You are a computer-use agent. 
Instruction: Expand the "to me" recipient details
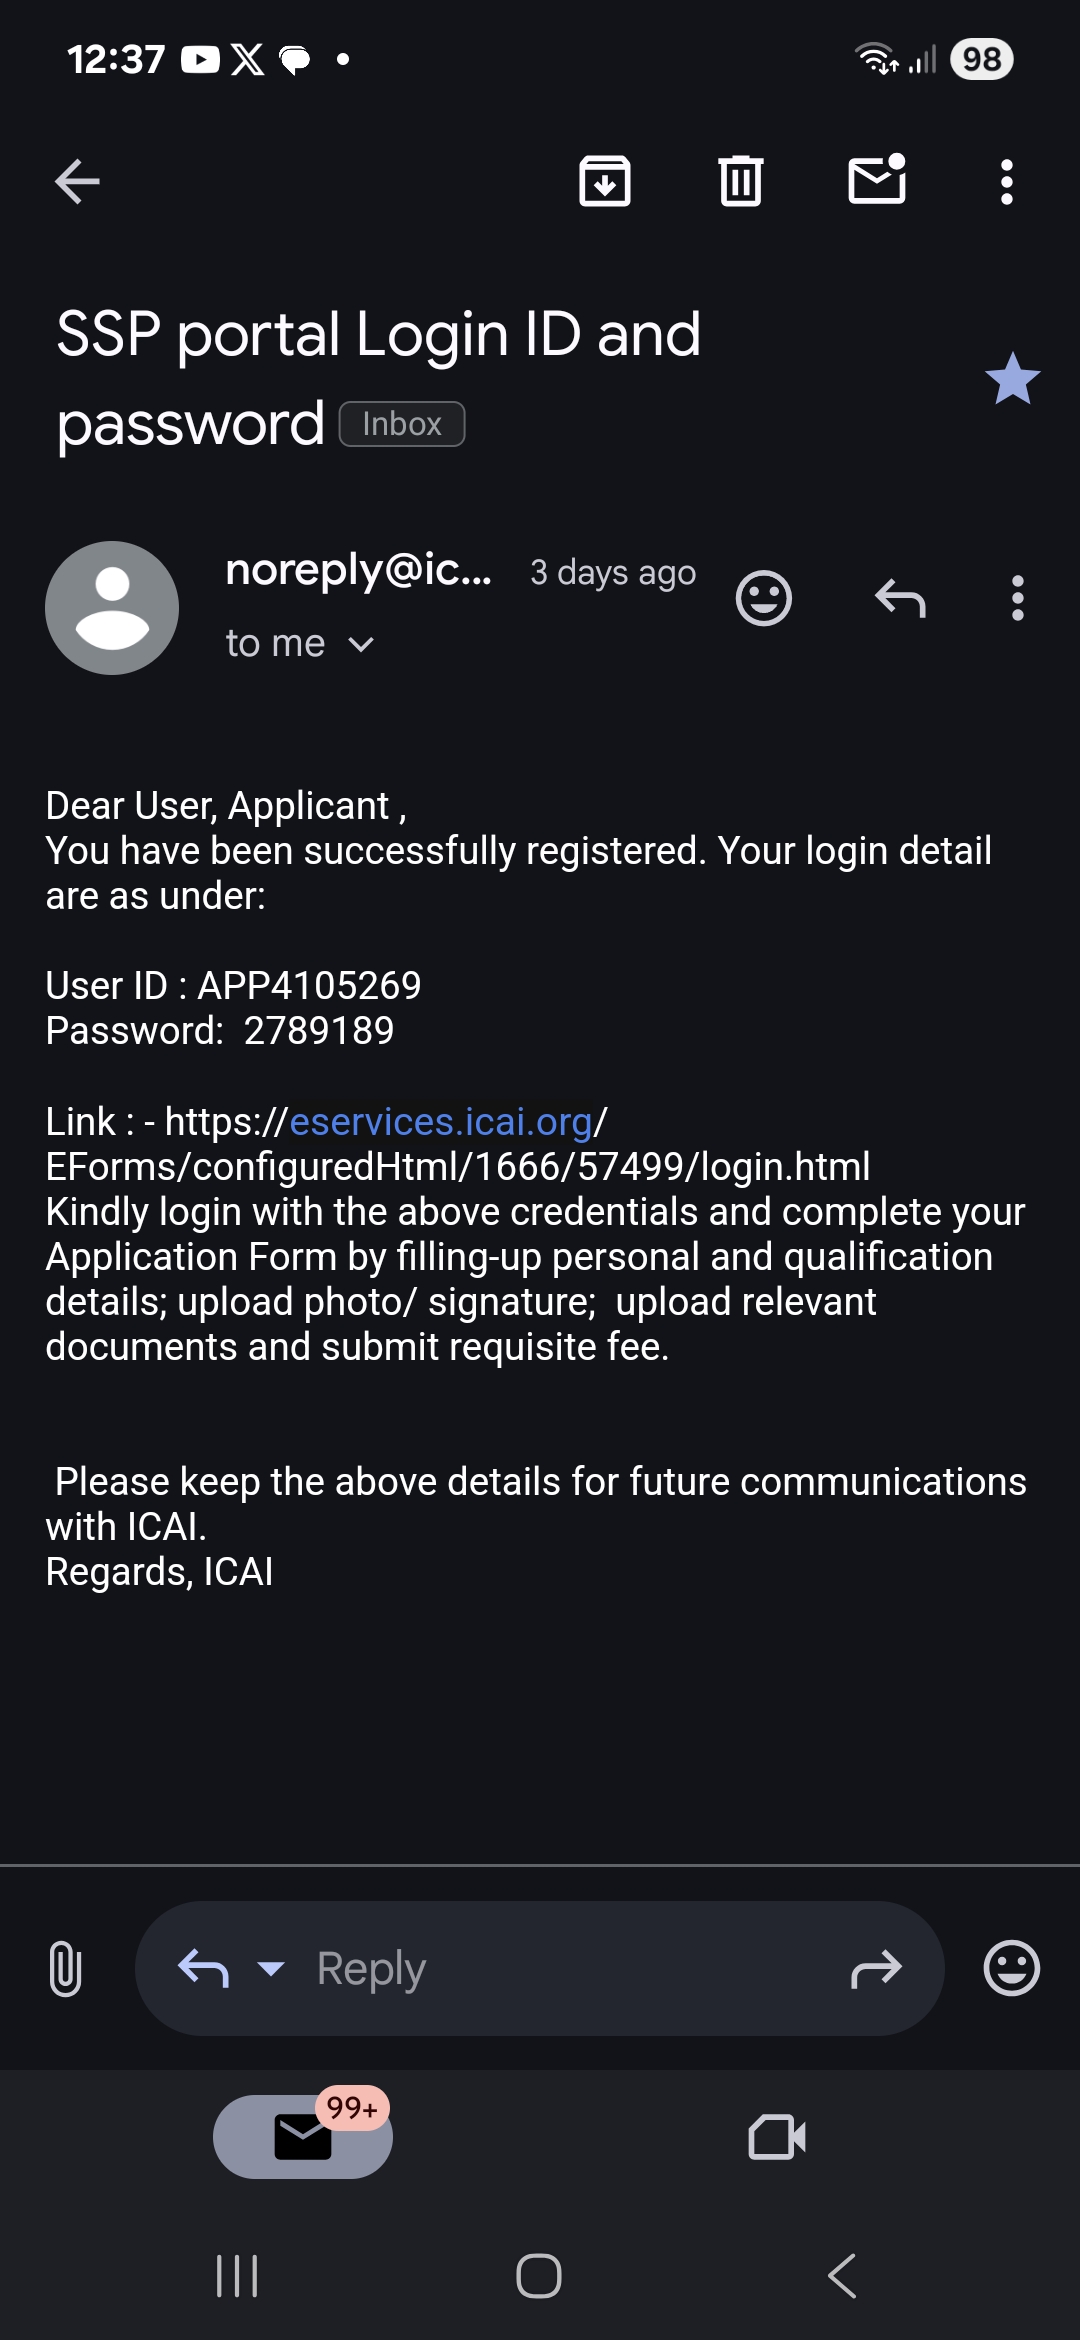tap(300, 644)
